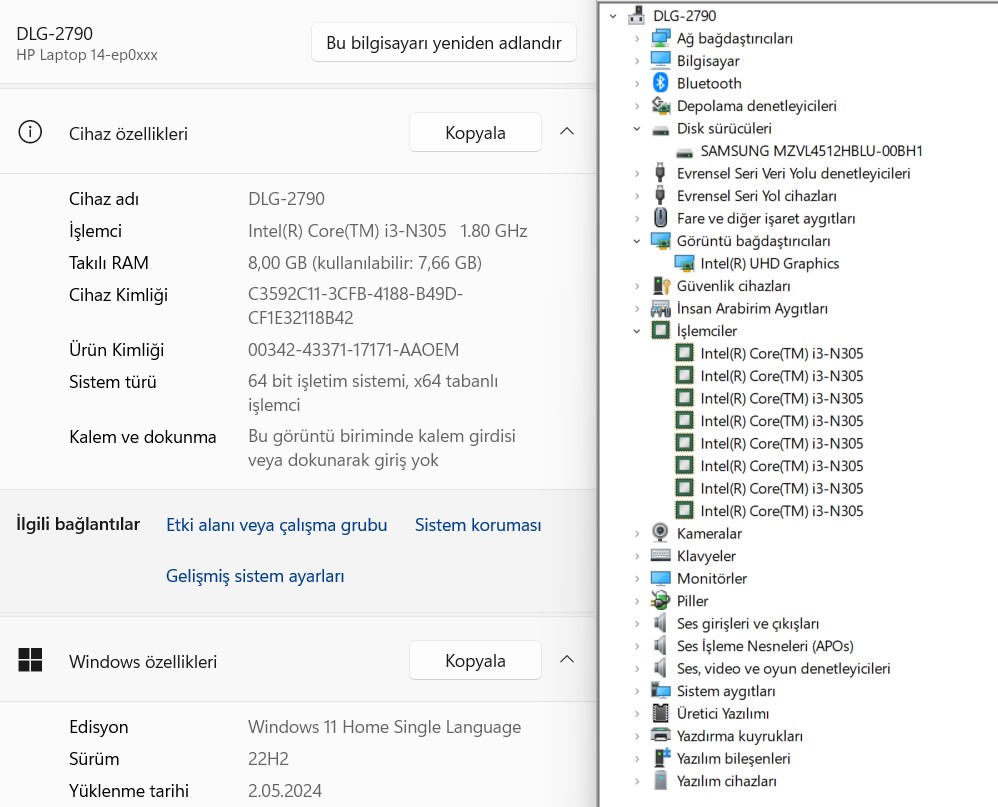Click the mouse icon for Fare ve diğer işaret aygıtları
Viewport: 998px width, 807px height.
[x=661, y=218]
